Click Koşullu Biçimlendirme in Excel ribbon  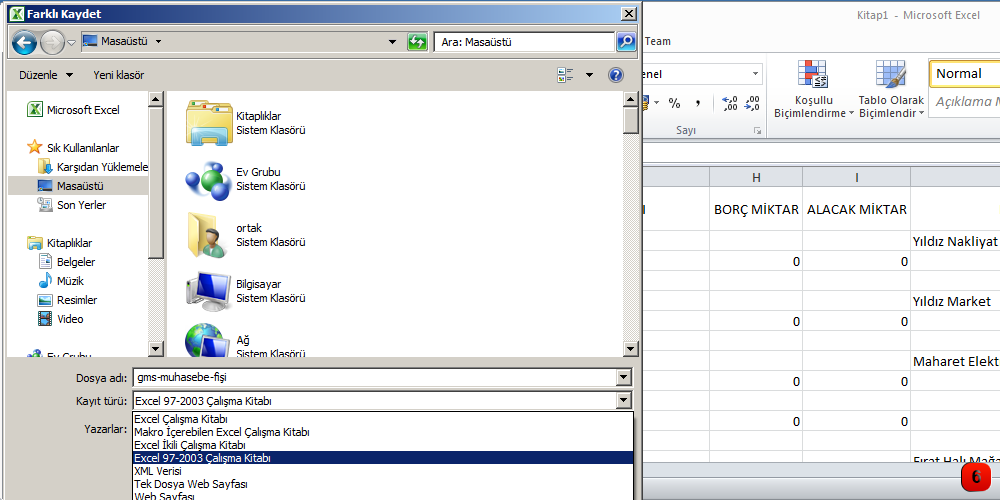tap(813, 89)
